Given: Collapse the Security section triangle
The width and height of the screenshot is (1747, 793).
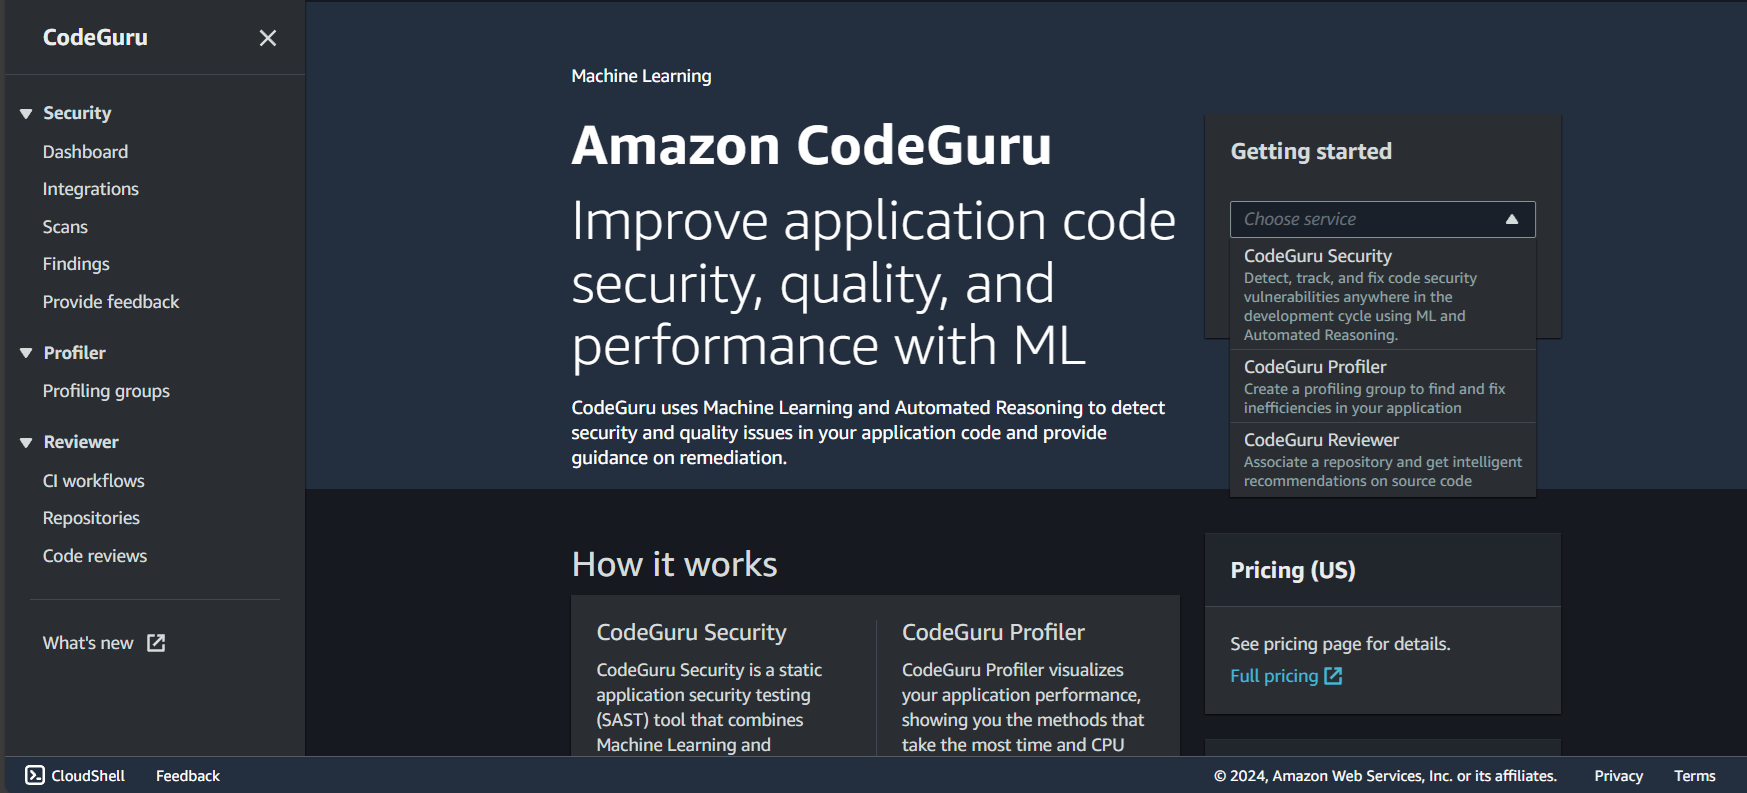Looking at the screenshot, I should click(x=26, y=114).
